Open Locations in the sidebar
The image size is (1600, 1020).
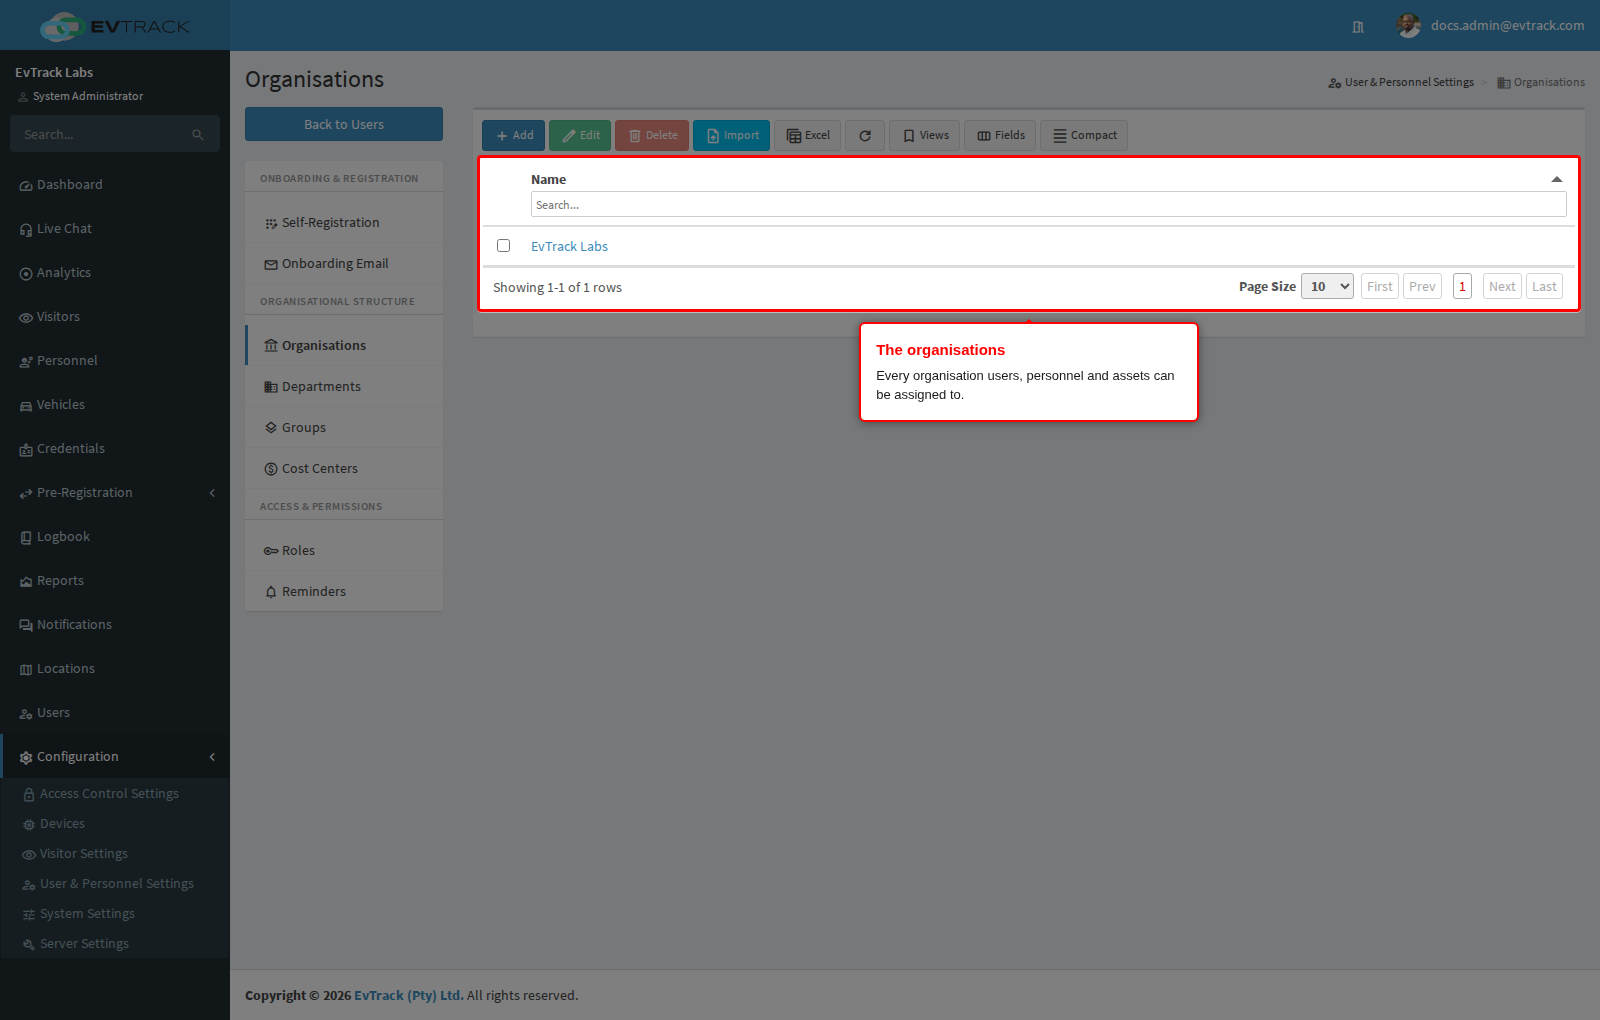point(115,669)
